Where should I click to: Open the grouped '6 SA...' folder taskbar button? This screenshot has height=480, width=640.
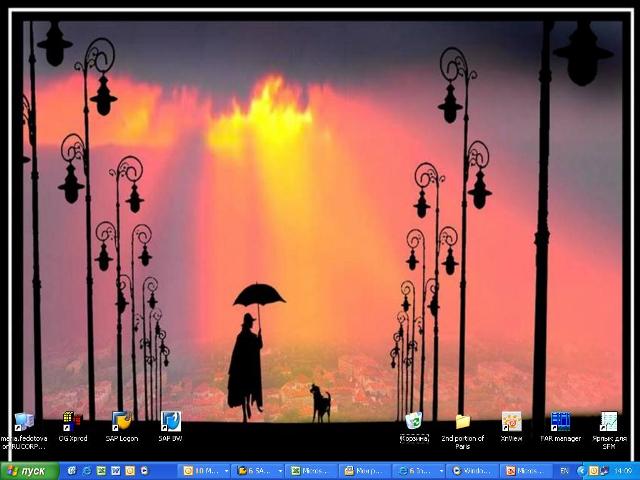(259, 471)
